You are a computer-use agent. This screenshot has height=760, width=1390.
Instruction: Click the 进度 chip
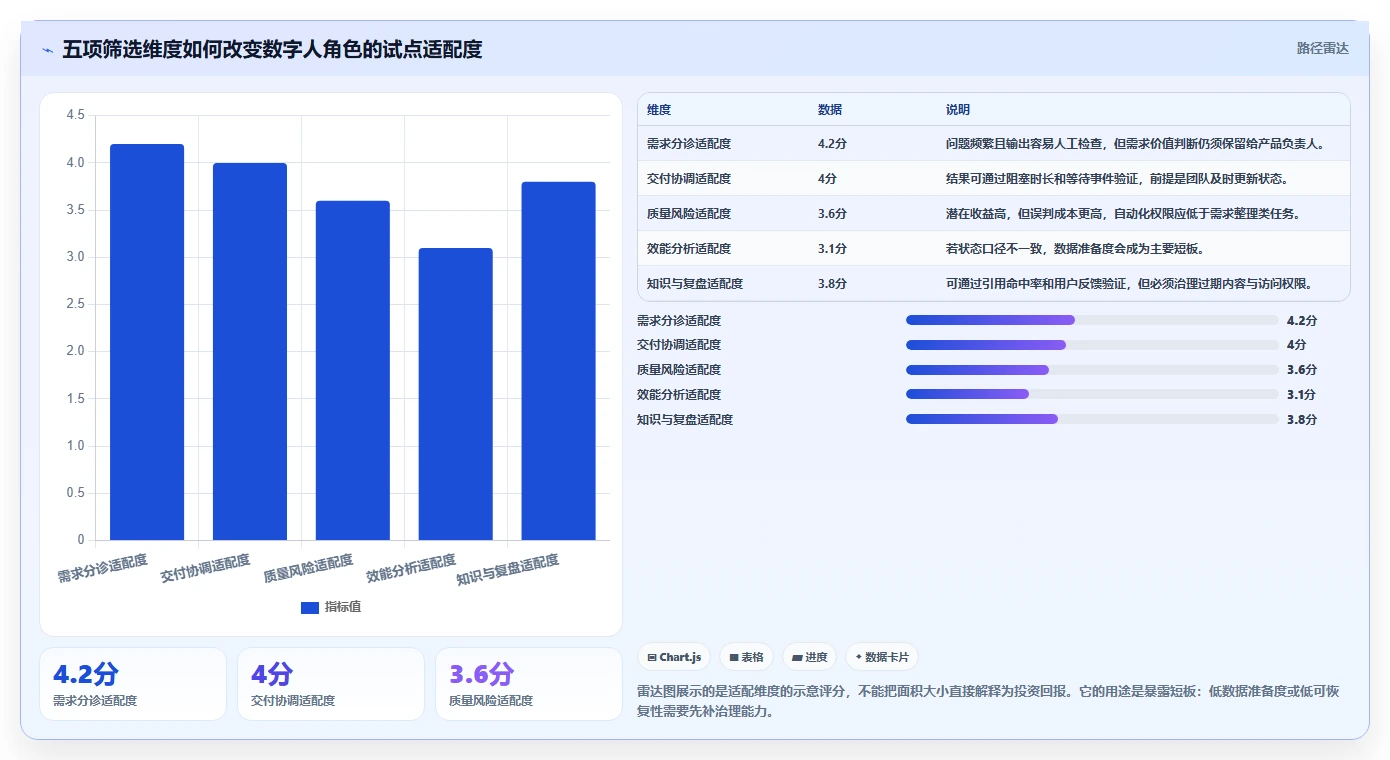tap(810, 657)
